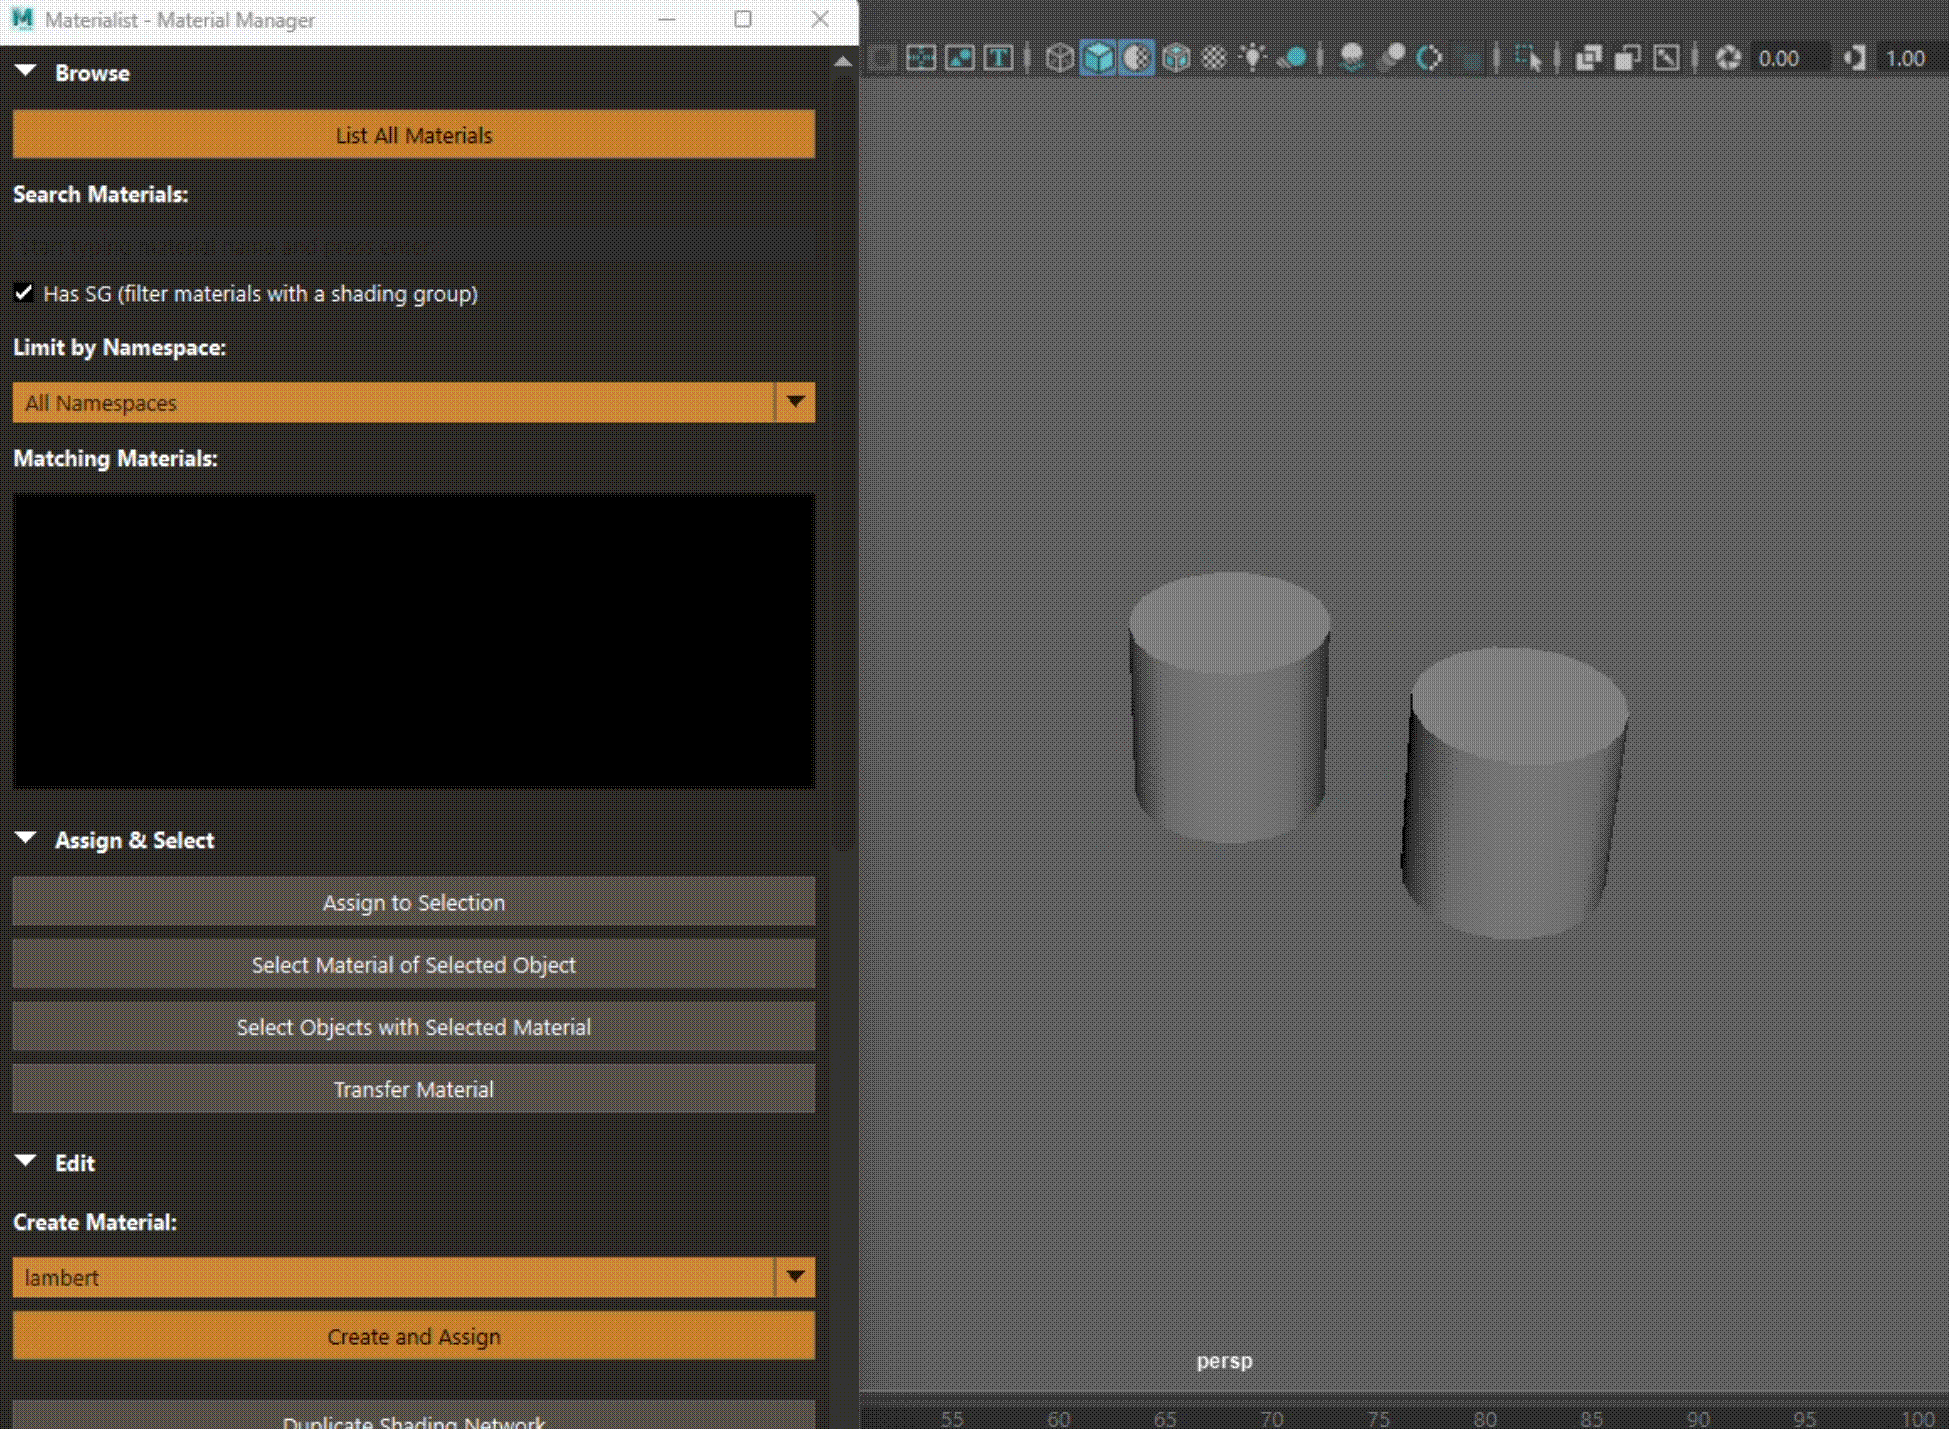
Task: Toggle textured display checker icon
Action: point(1214,58)
